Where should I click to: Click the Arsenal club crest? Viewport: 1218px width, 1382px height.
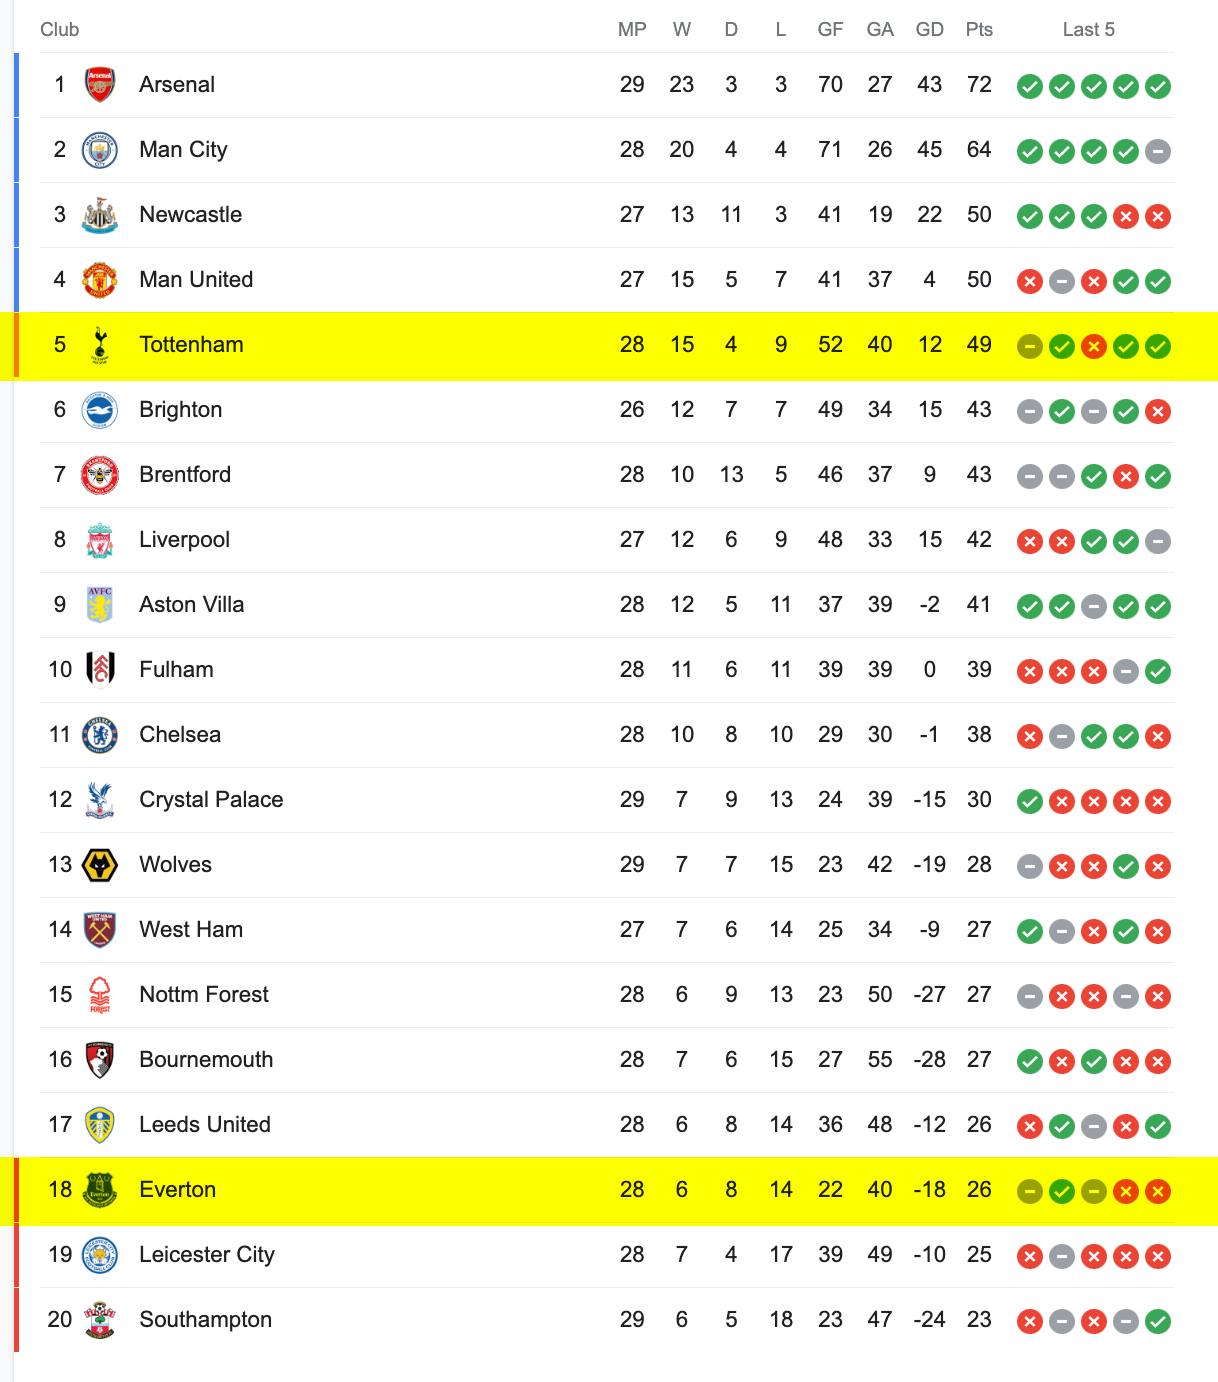coord(99,85)
